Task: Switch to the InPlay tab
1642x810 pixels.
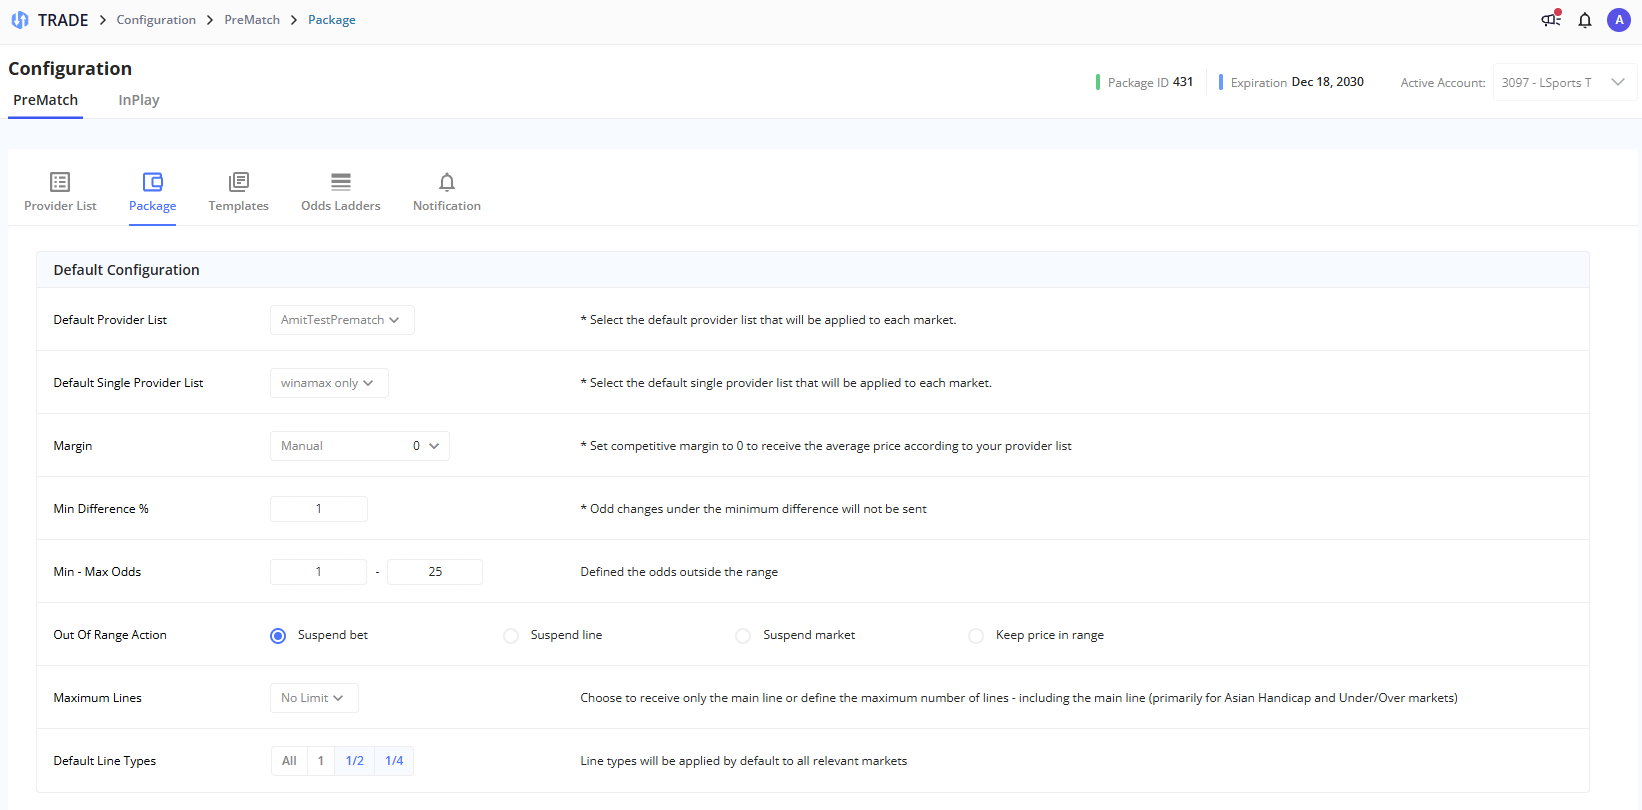Action: pyautogui.click(x=139, y=100)
